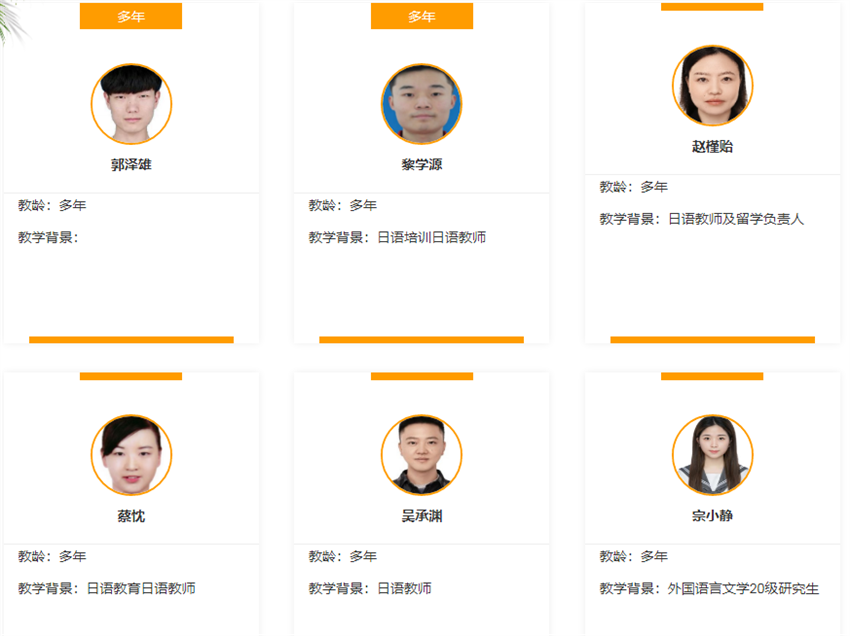Click 郭泽雄's circular portrait photo

[131, 104]
